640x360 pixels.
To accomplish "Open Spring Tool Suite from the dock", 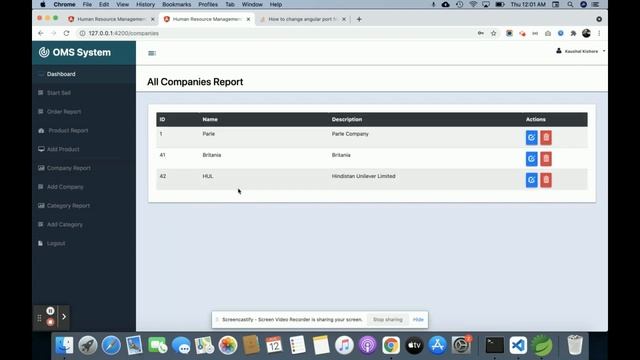I will coord(542,345).
